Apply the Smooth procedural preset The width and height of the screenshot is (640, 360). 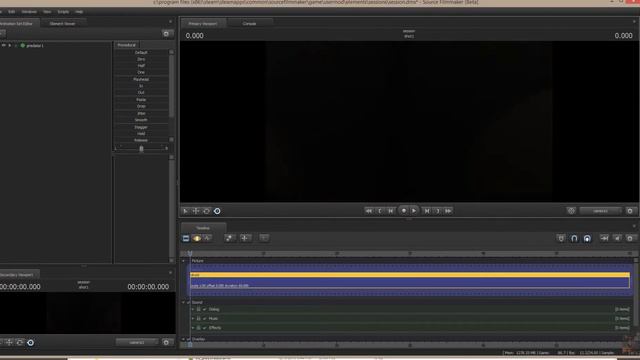pyautogui.click(x=141, y=120)
